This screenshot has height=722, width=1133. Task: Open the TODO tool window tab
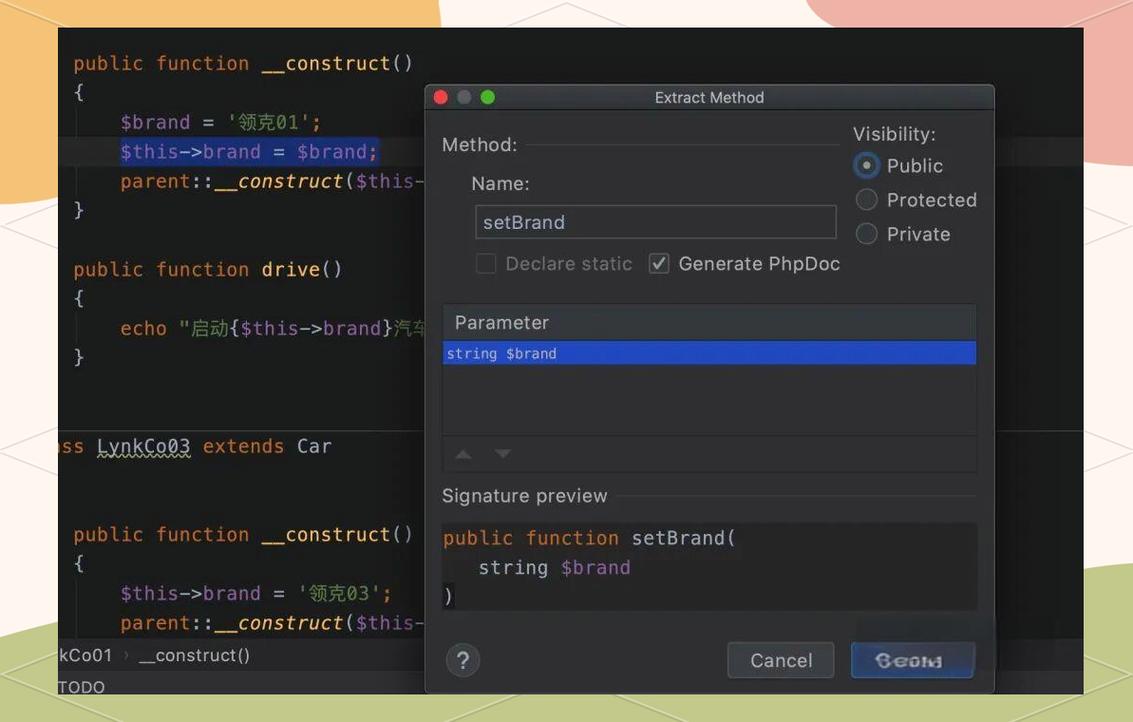82,687
